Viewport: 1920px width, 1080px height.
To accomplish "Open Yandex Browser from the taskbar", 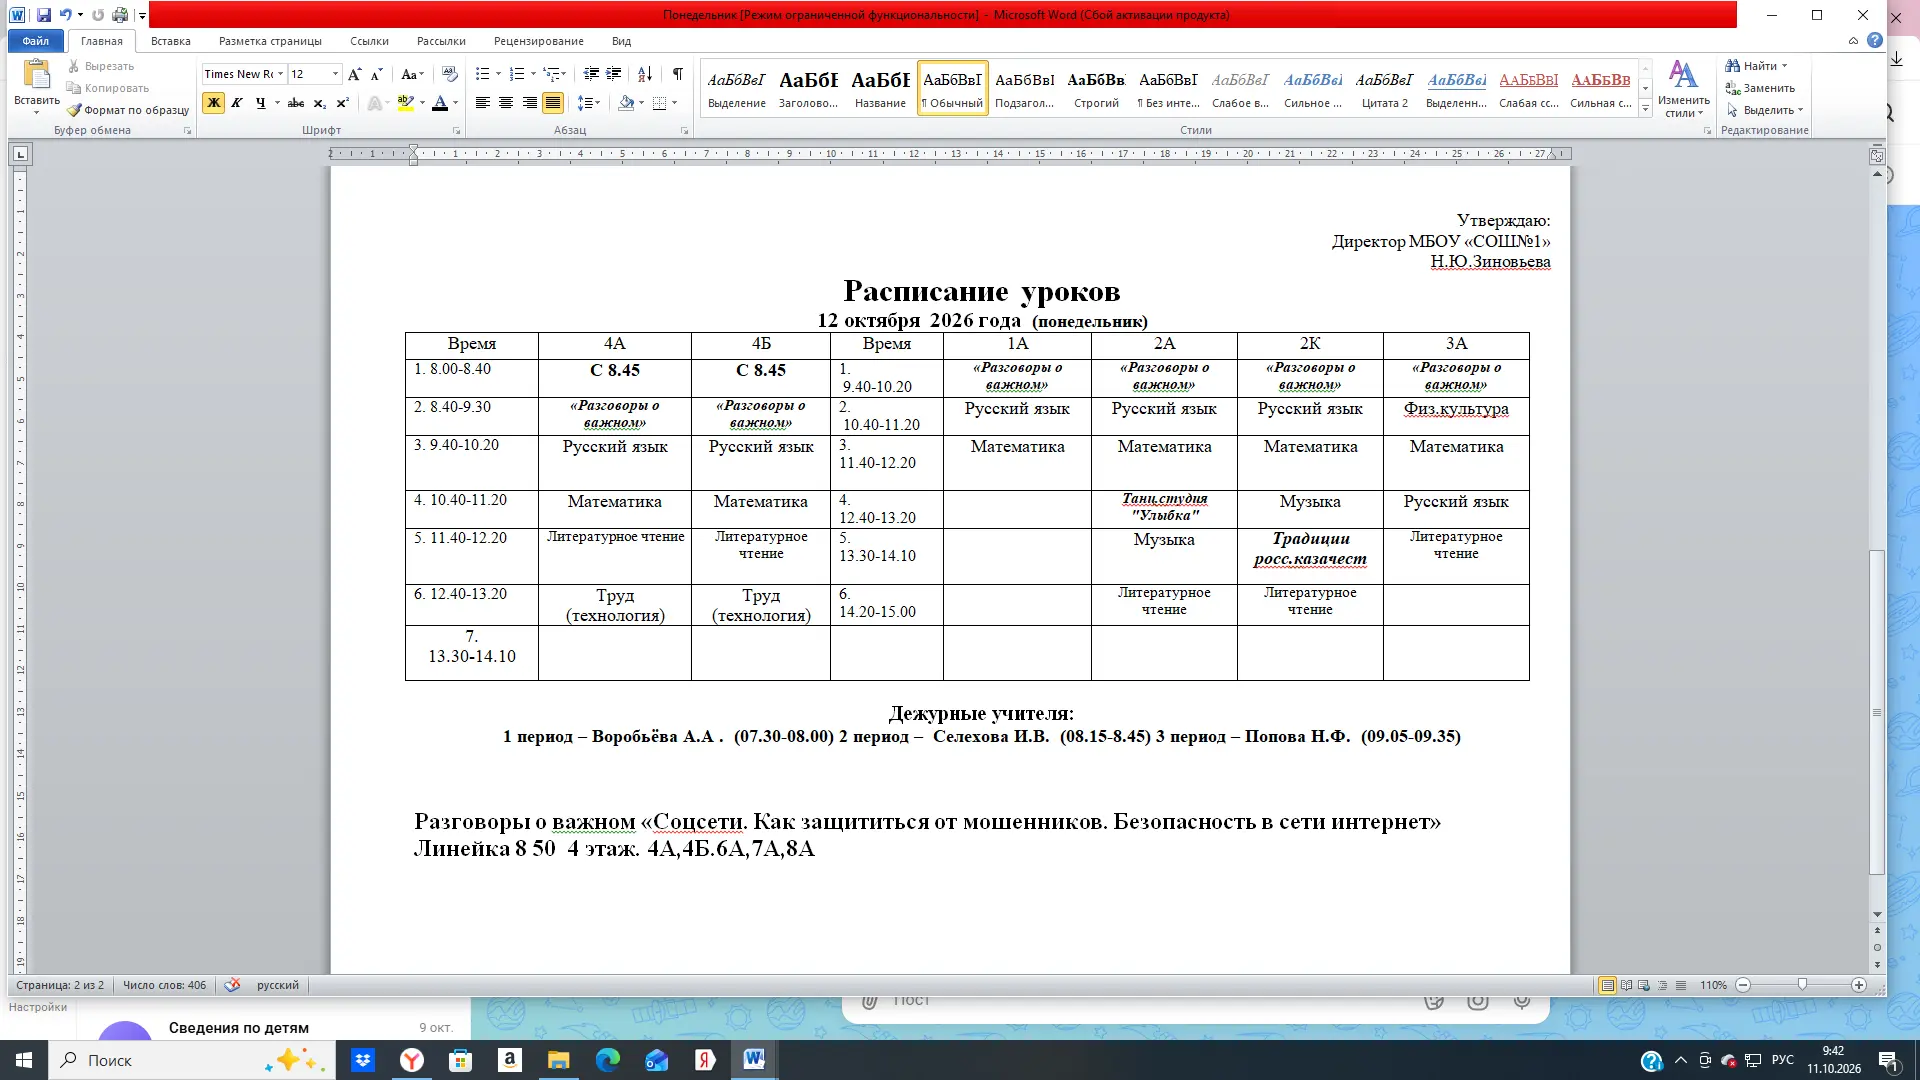I will pos(411,1060).
